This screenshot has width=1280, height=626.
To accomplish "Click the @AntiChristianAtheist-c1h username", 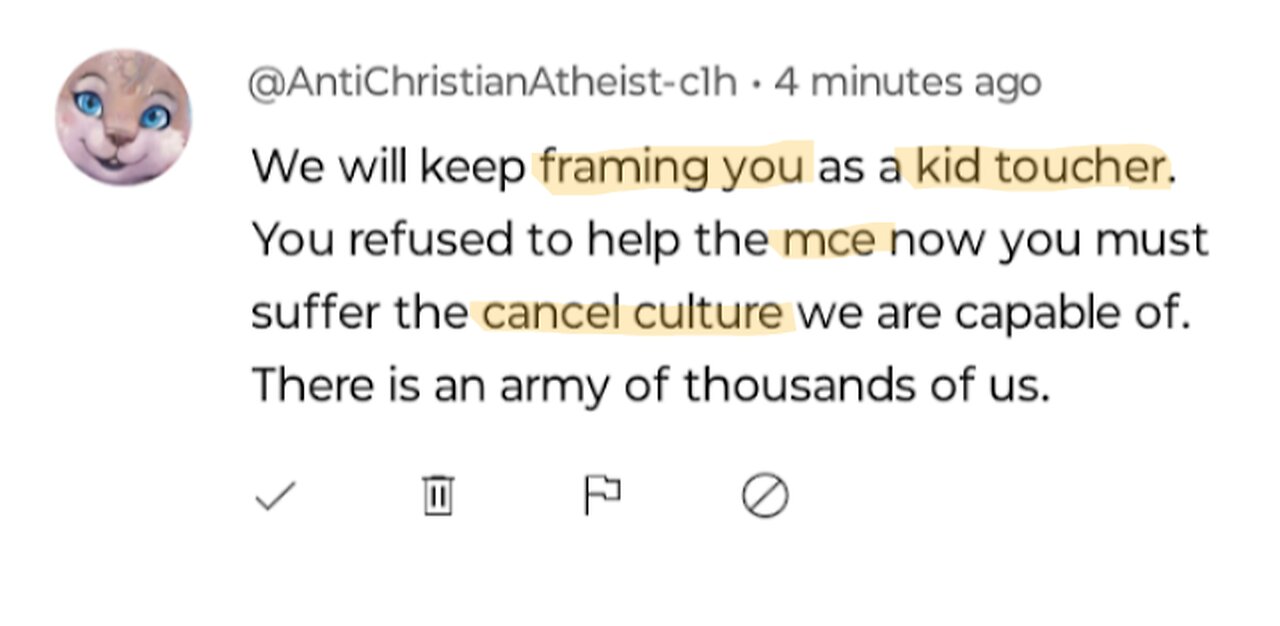I will coord(492,82).
